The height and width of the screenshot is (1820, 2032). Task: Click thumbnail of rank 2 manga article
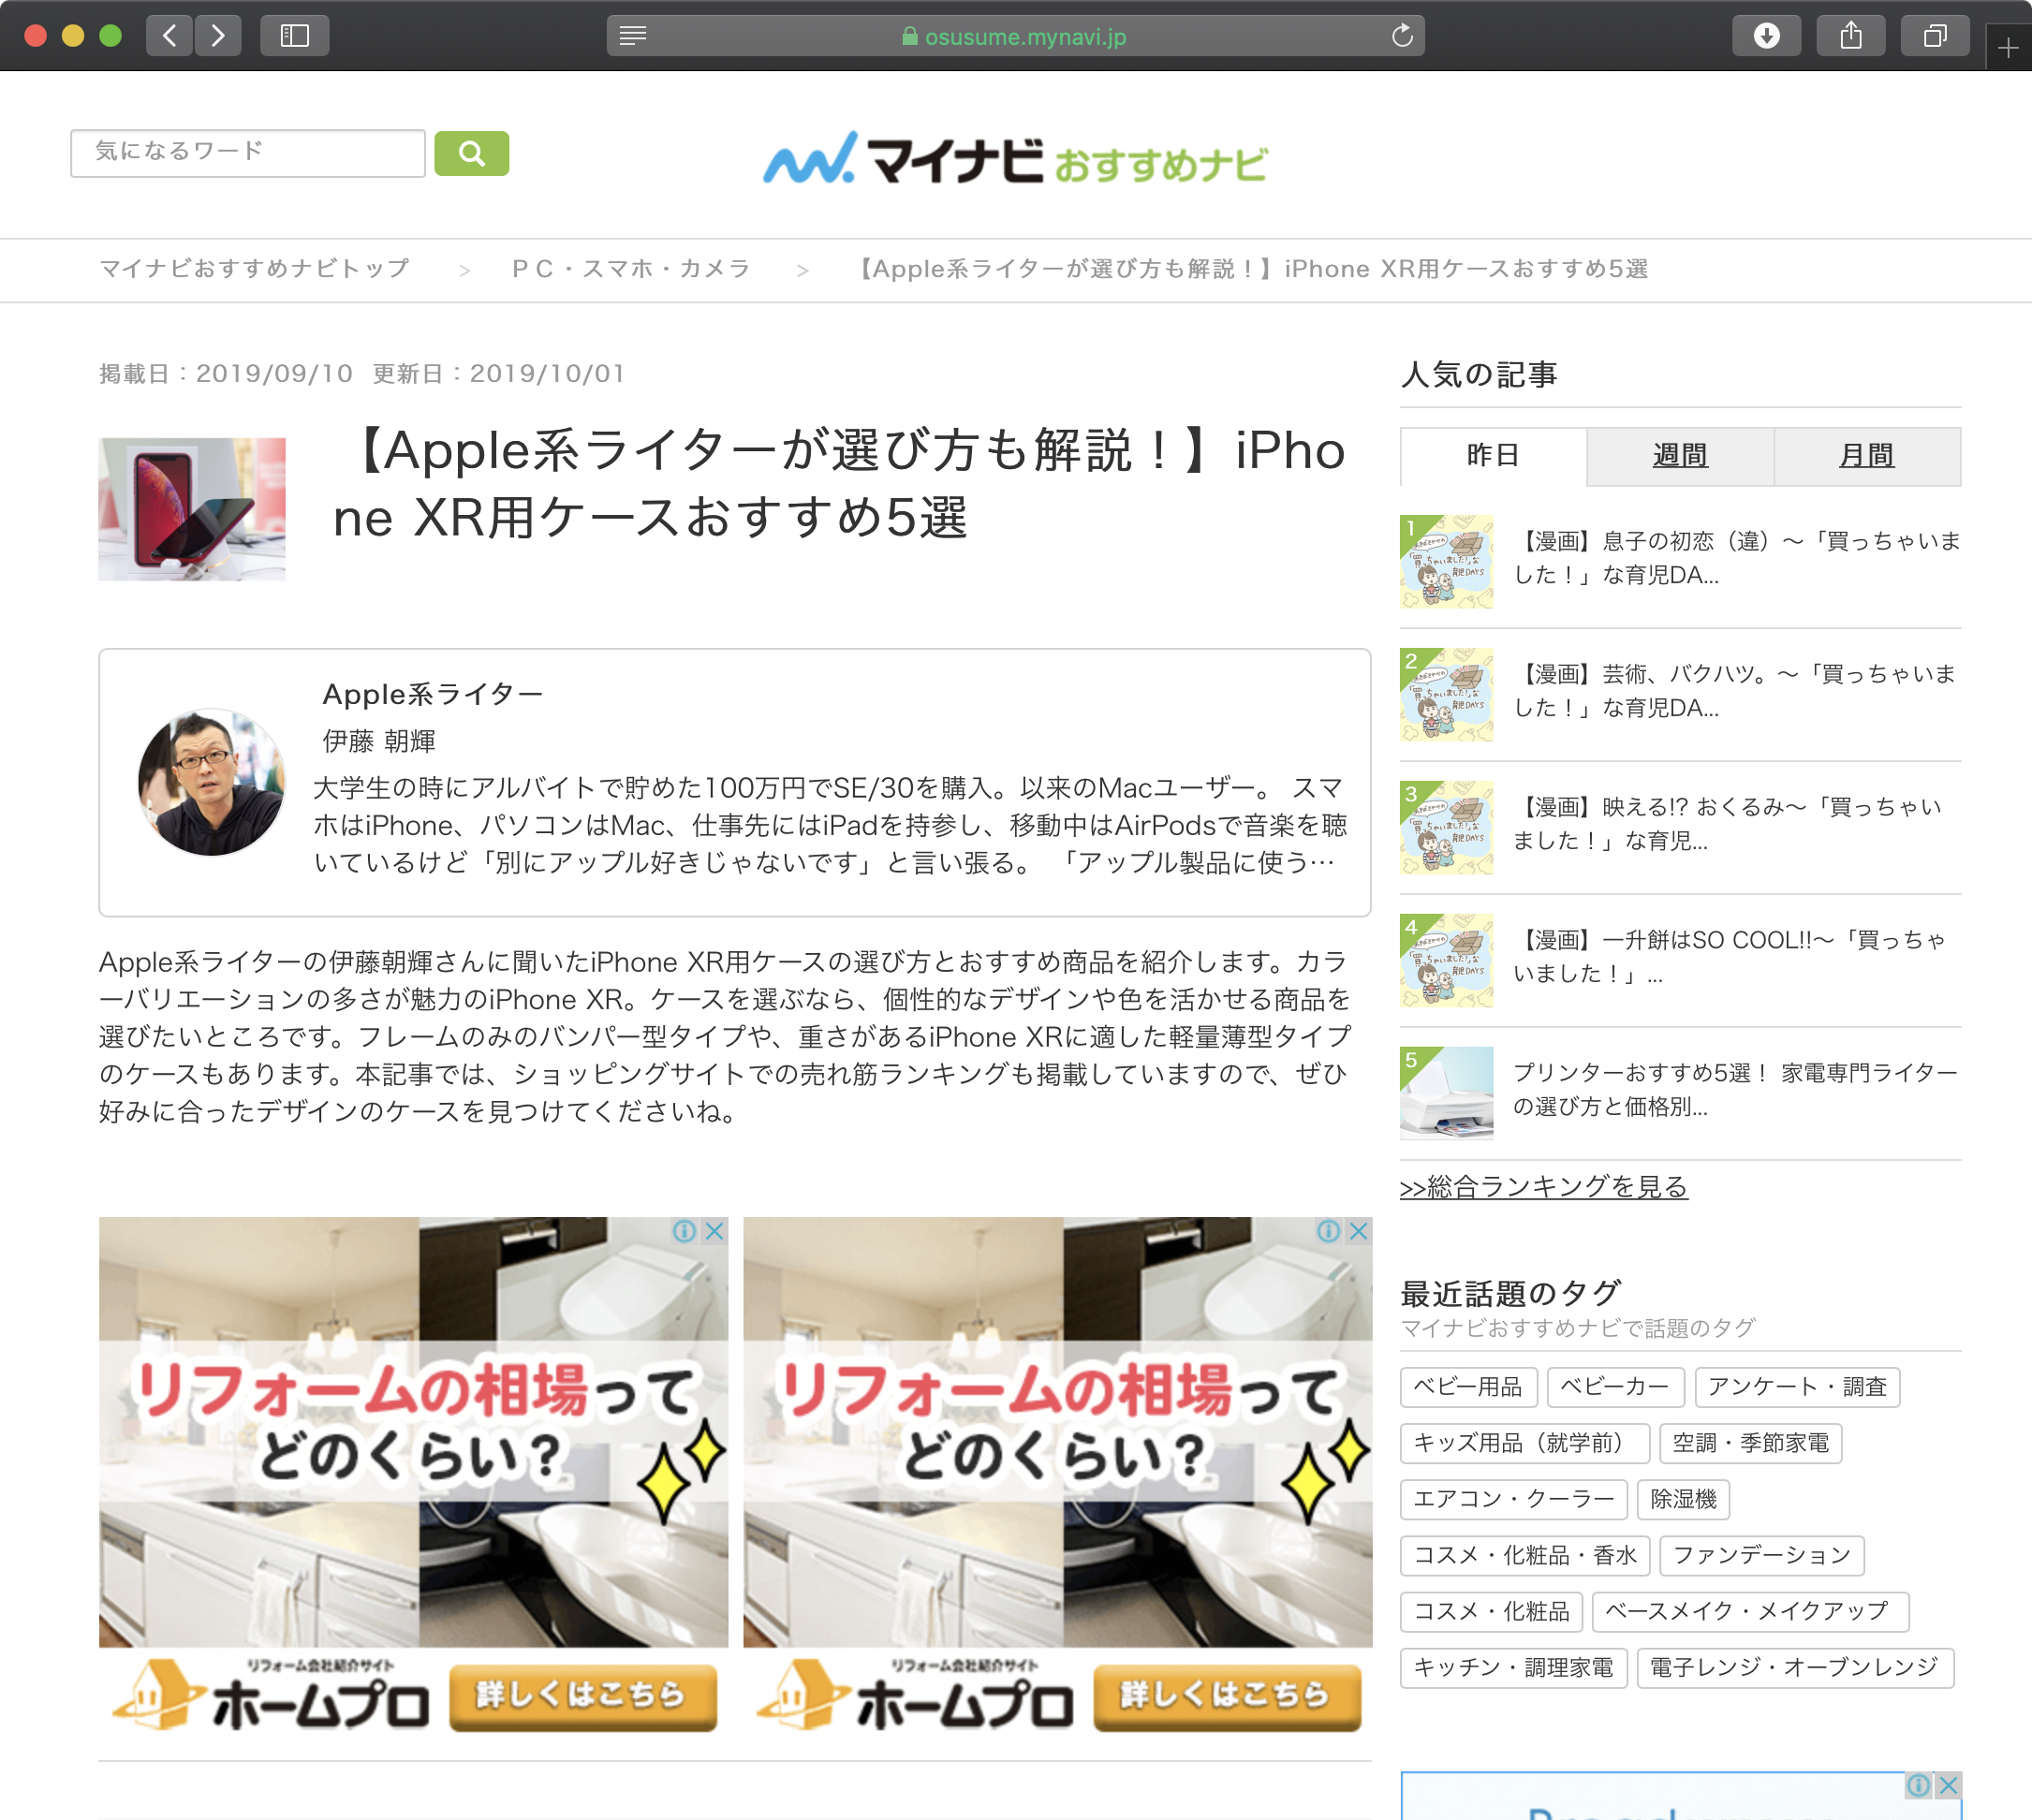coord(1447,695)
